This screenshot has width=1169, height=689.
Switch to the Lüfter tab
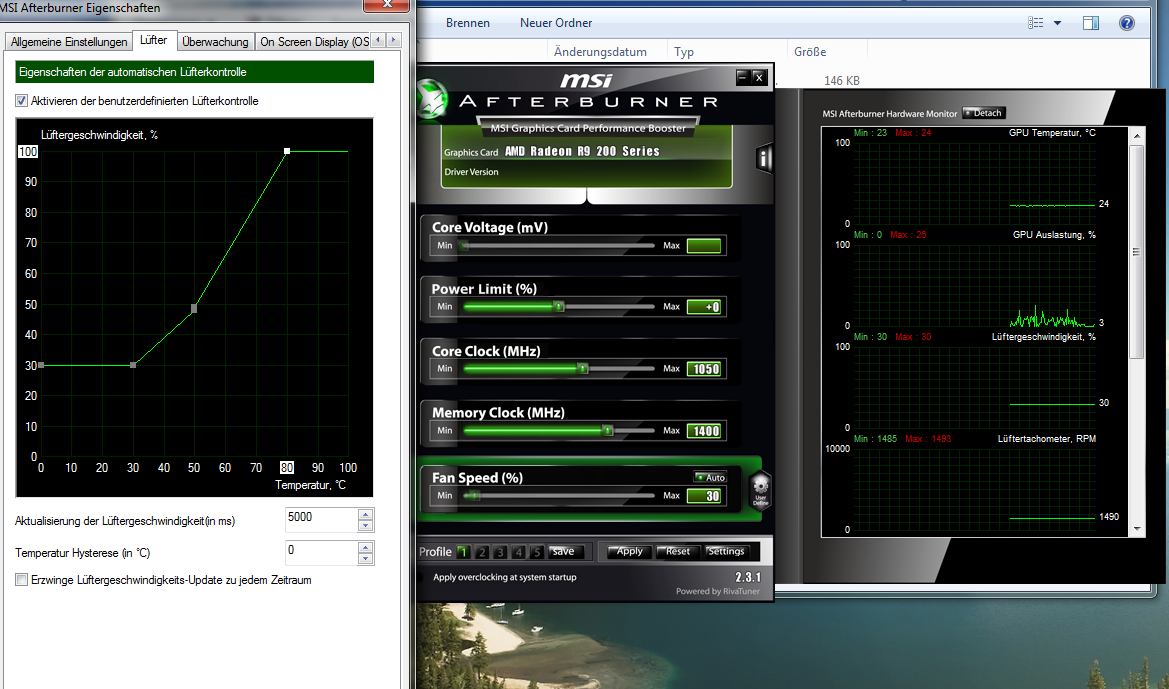tap(154, 40)
